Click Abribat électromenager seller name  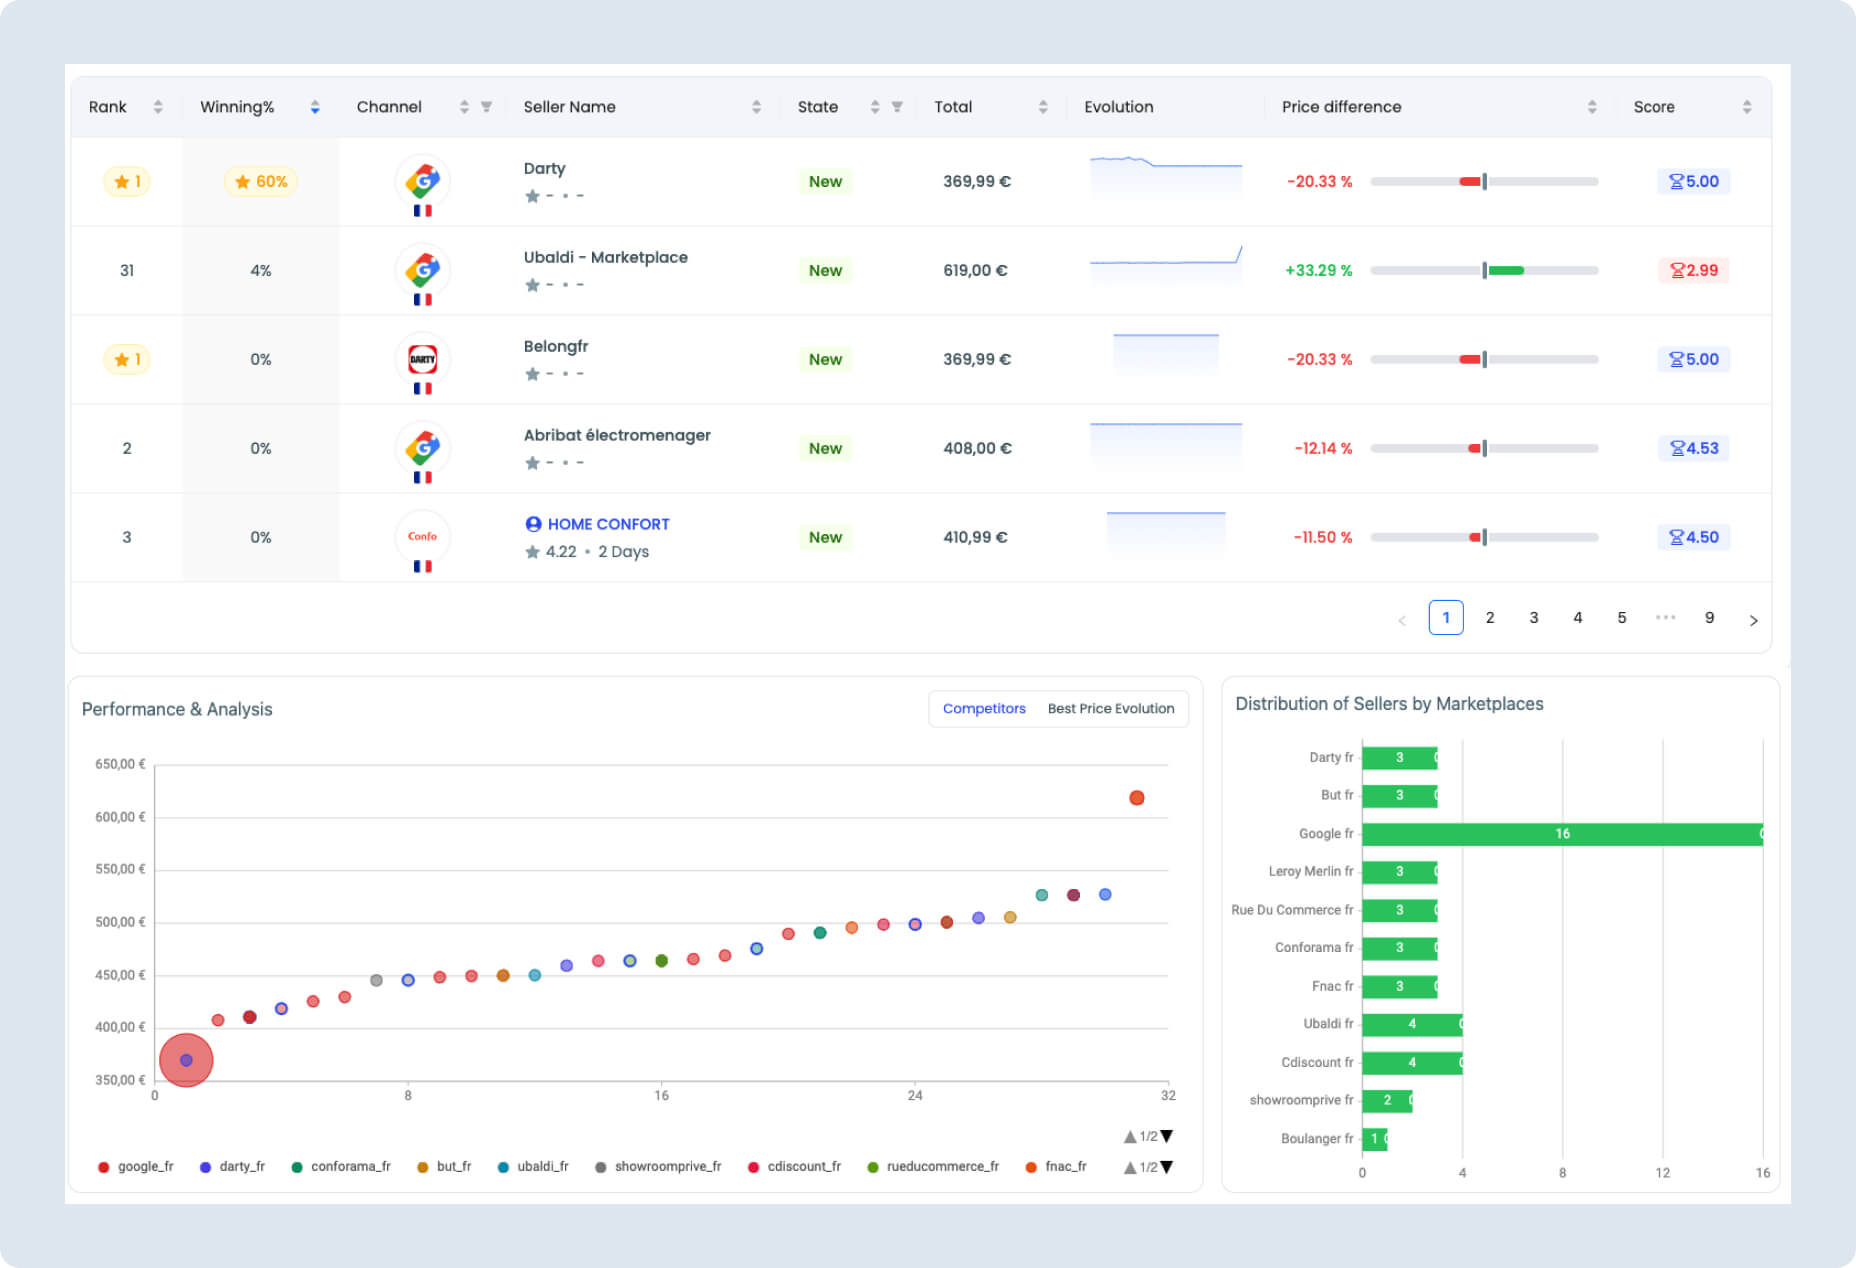617,435
